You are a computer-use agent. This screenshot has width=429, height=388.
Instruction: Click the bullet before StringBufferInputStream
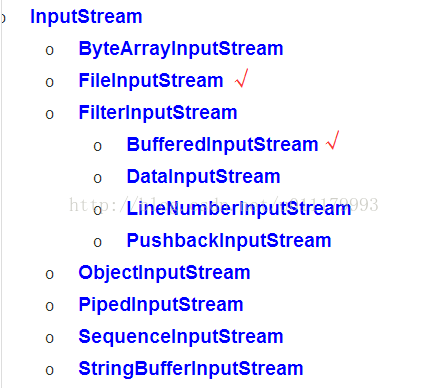click(50, 370)
